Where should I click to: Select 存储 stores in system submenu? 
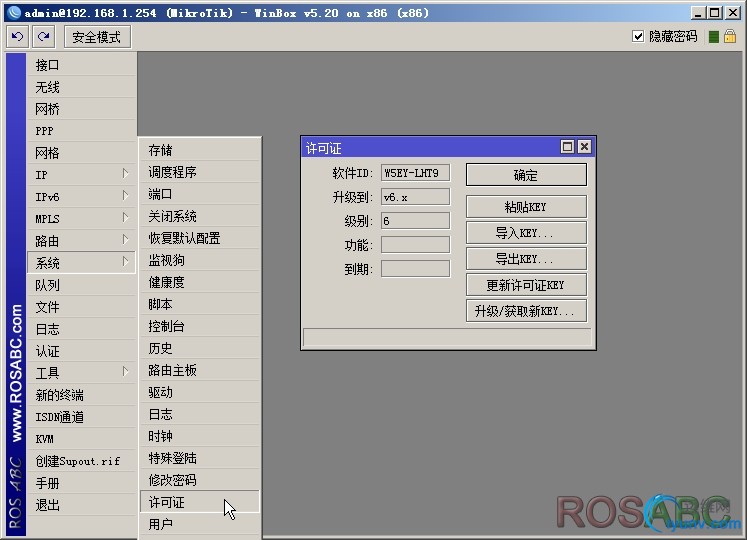(200, 150)
